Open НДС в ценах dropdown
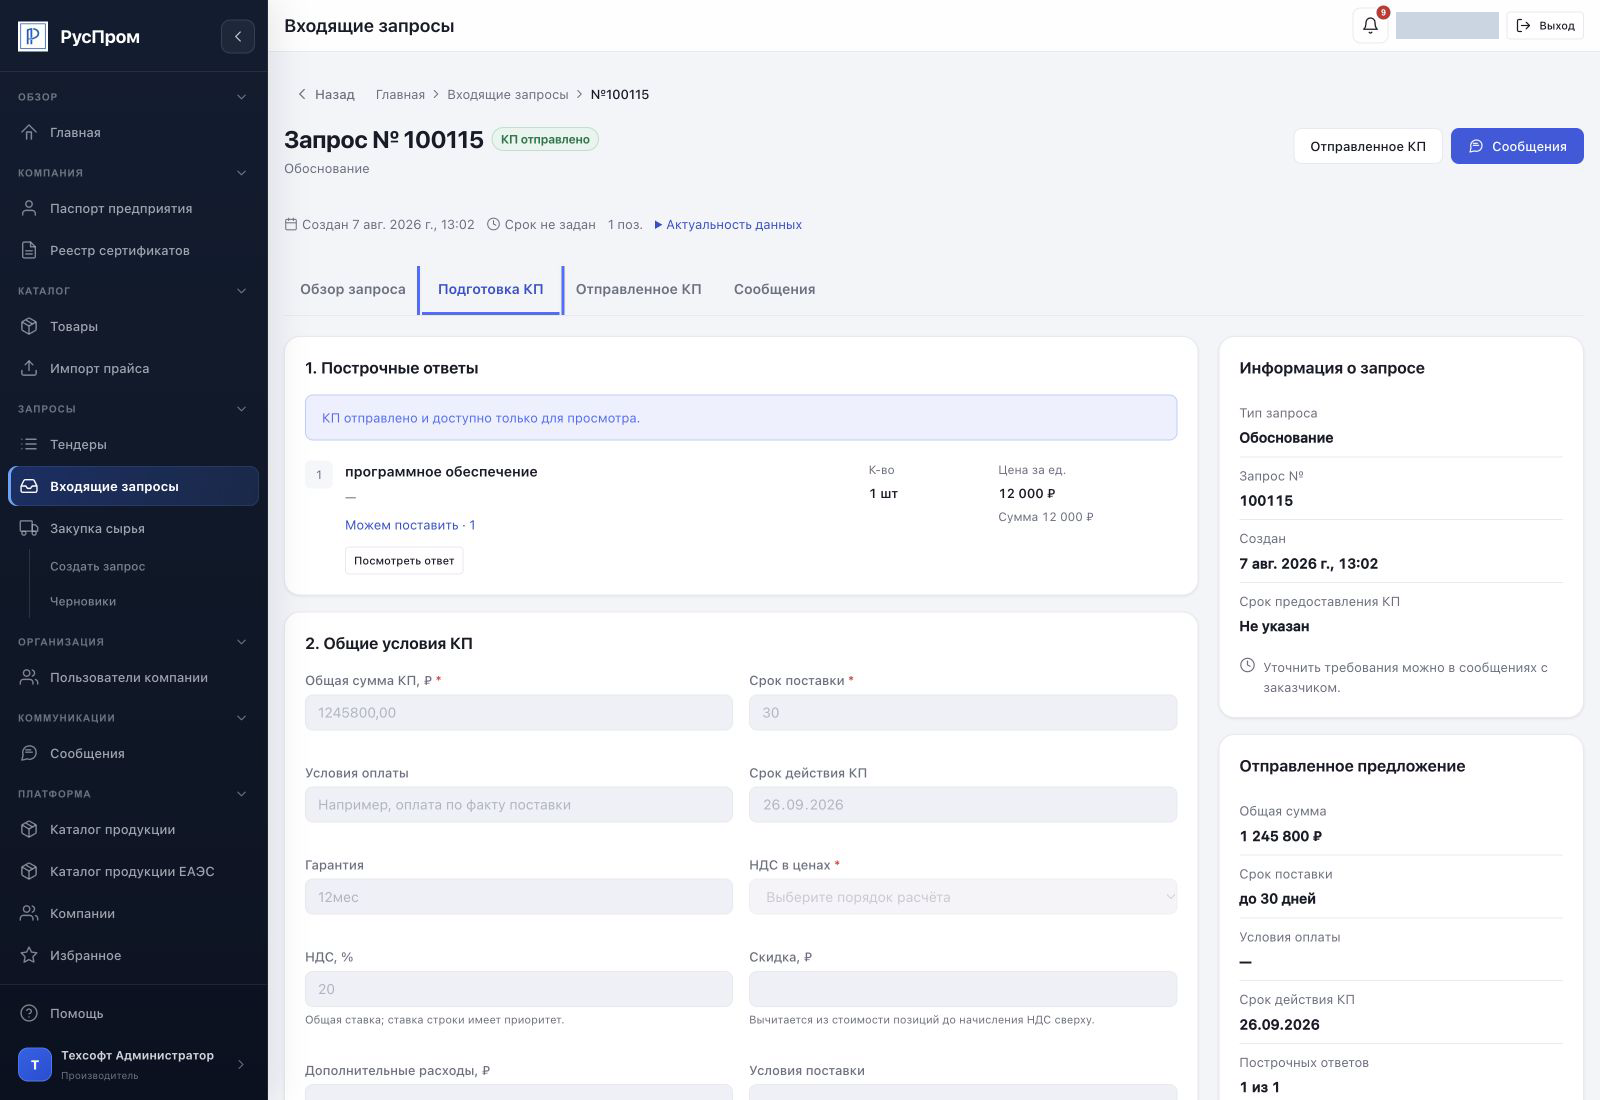Viewport: 1600px width, 1100px height. (x=963, y=897)
